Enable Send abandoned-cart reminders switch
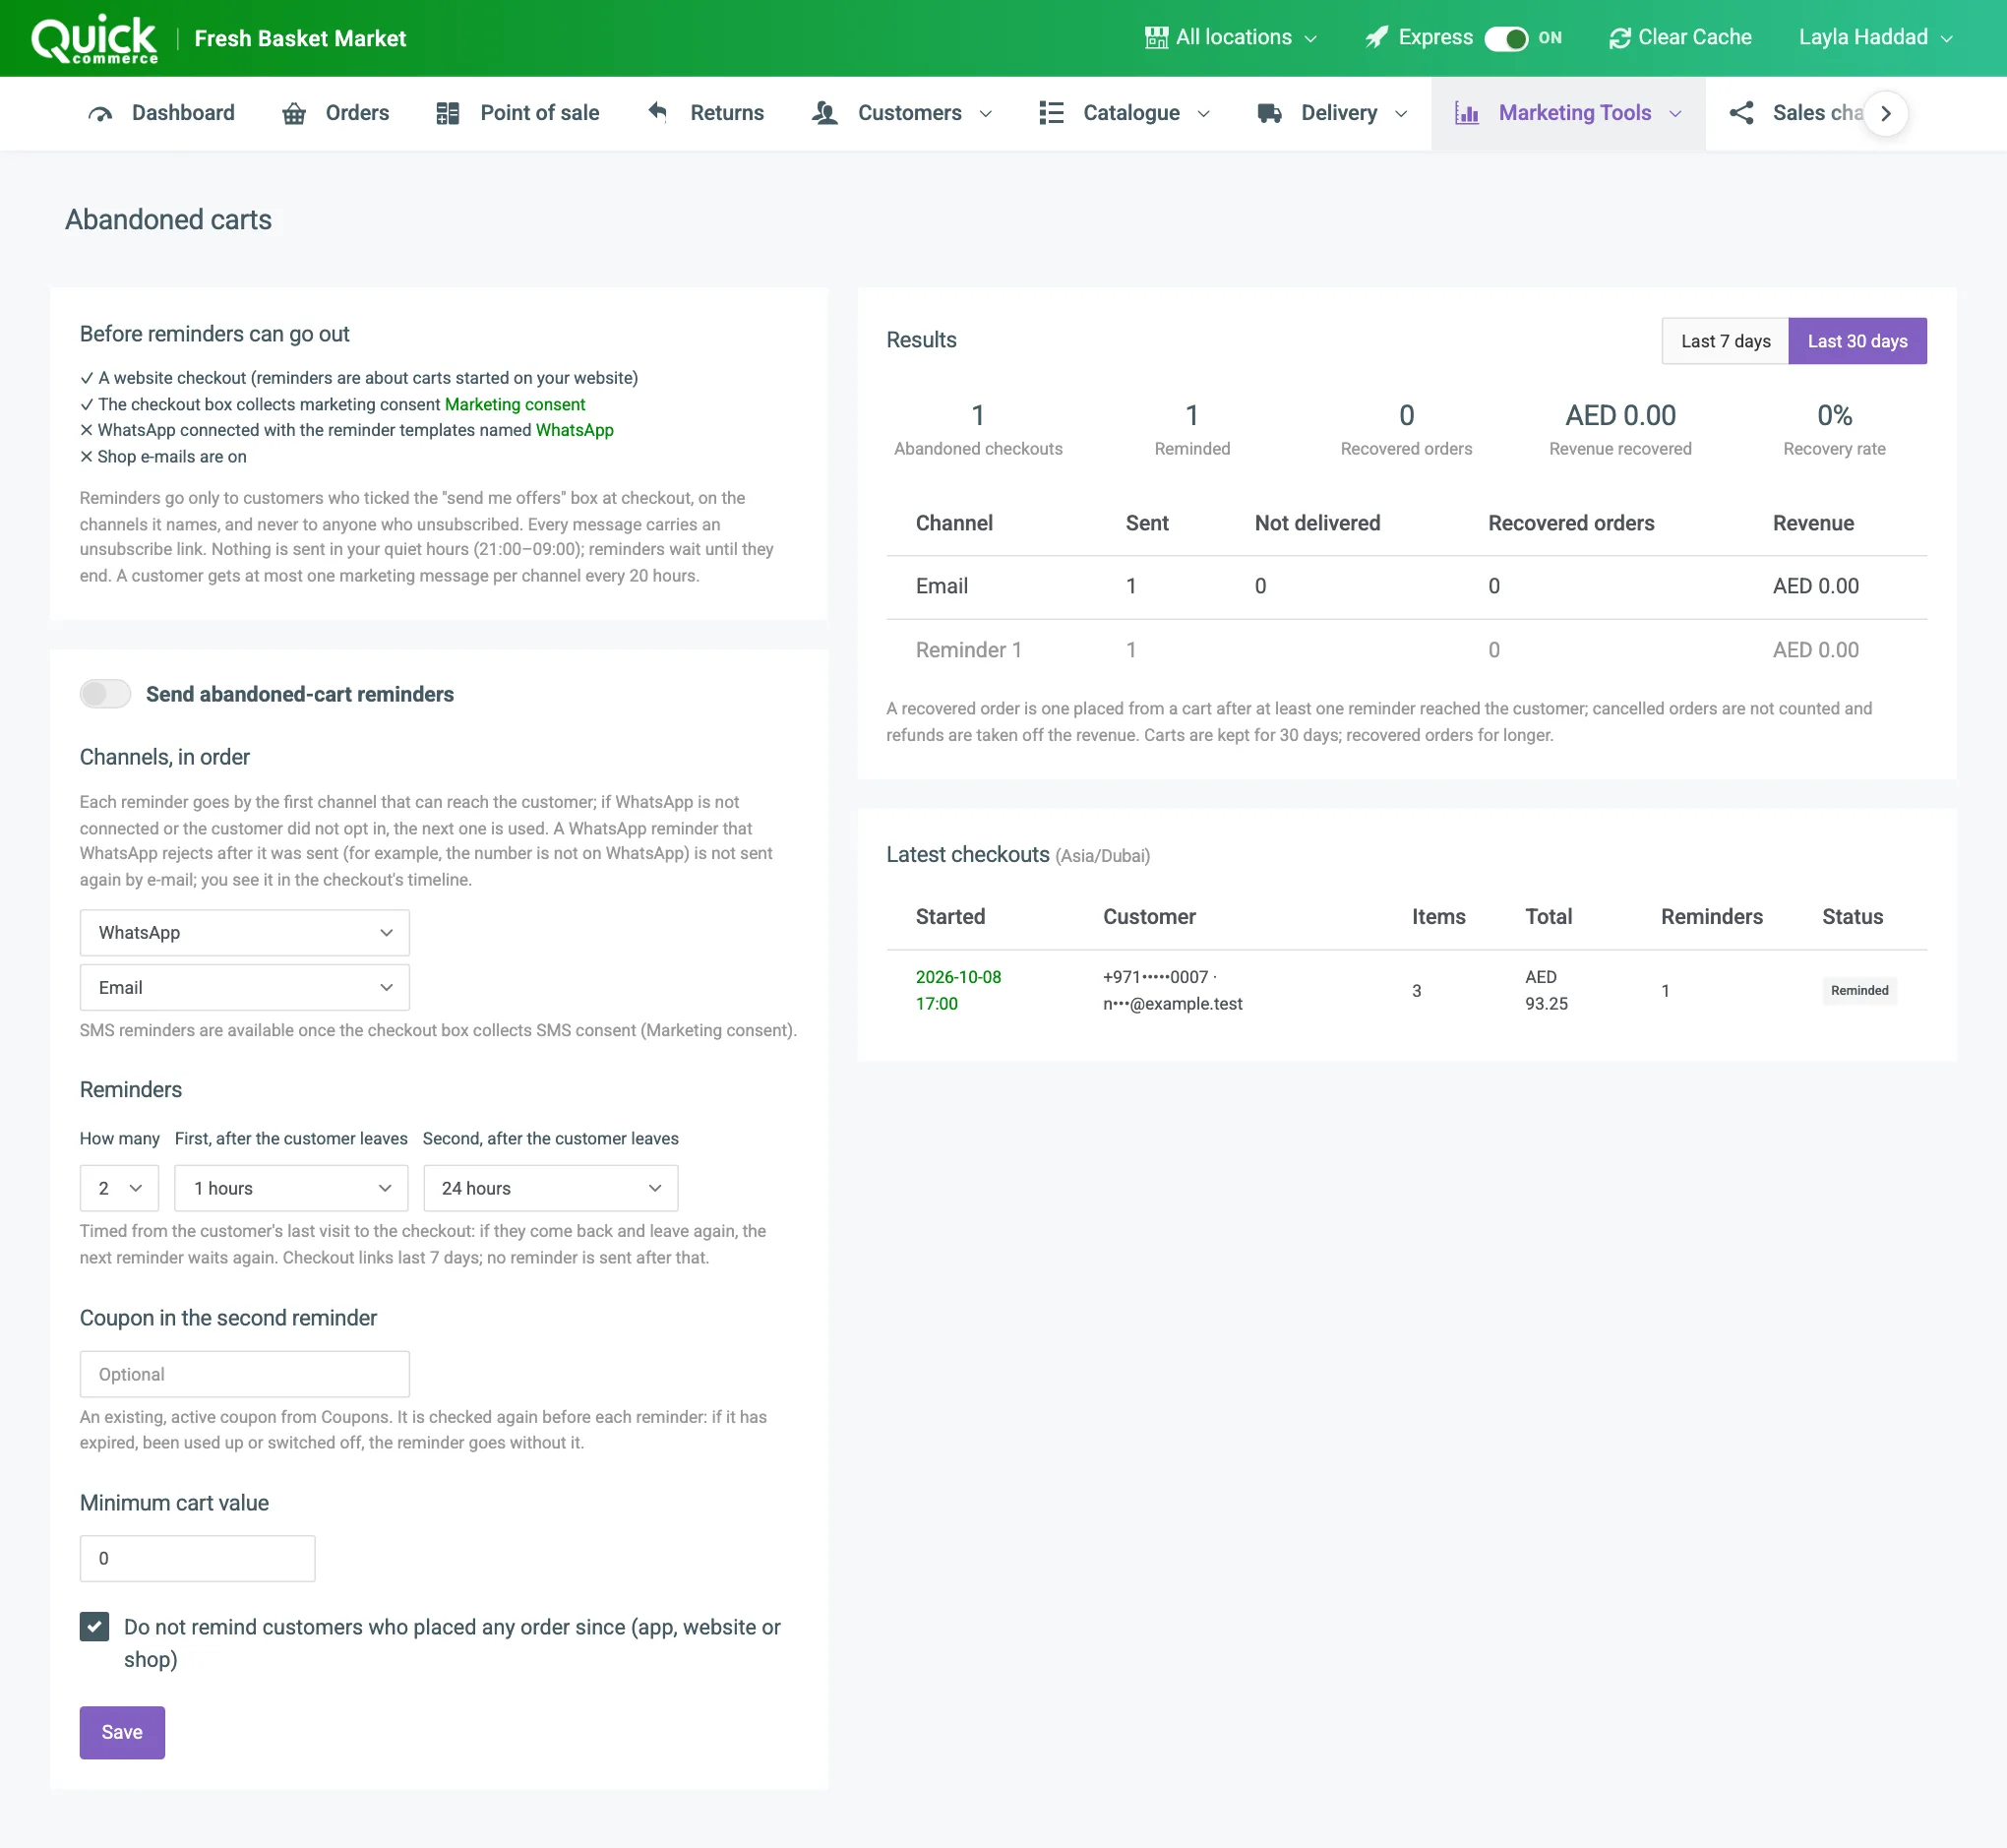The width and height of the screenshot is (2007, 1848). pyautogui.click(x=105, y=694)
